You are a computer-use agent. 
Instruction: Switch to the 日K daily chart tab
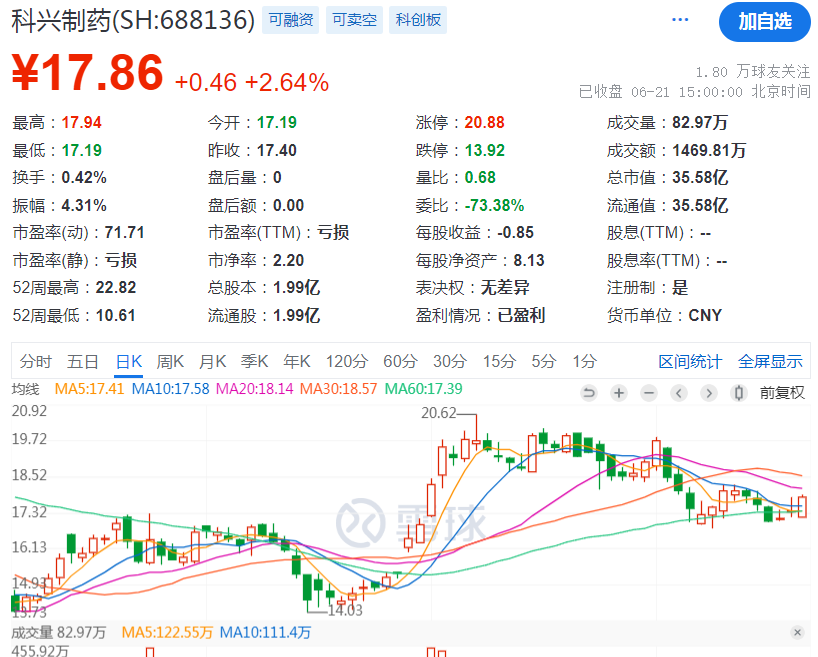tap(129, 362)
